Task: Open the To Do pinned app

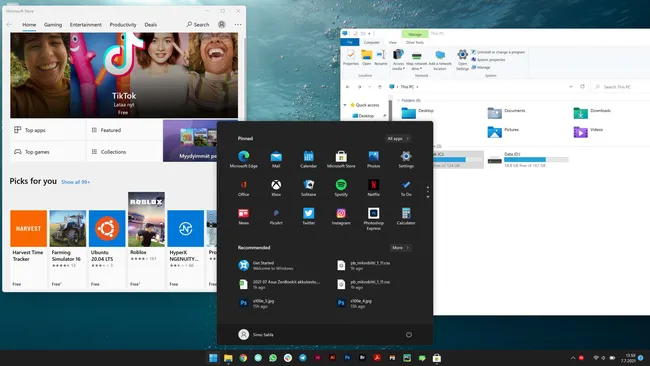Action: [406, 188]
